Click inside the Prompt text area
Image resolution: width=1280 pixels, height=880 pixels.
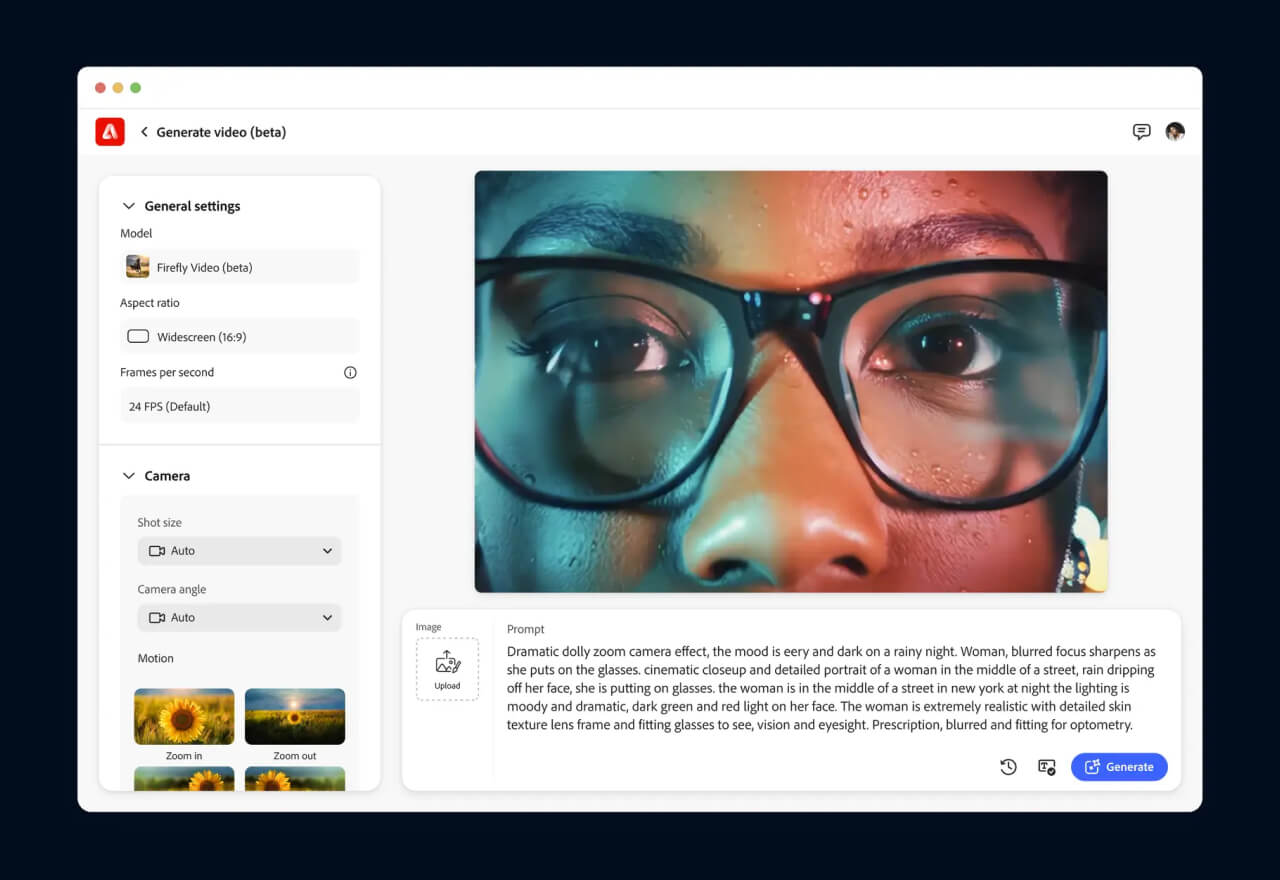tap(830, 688)
